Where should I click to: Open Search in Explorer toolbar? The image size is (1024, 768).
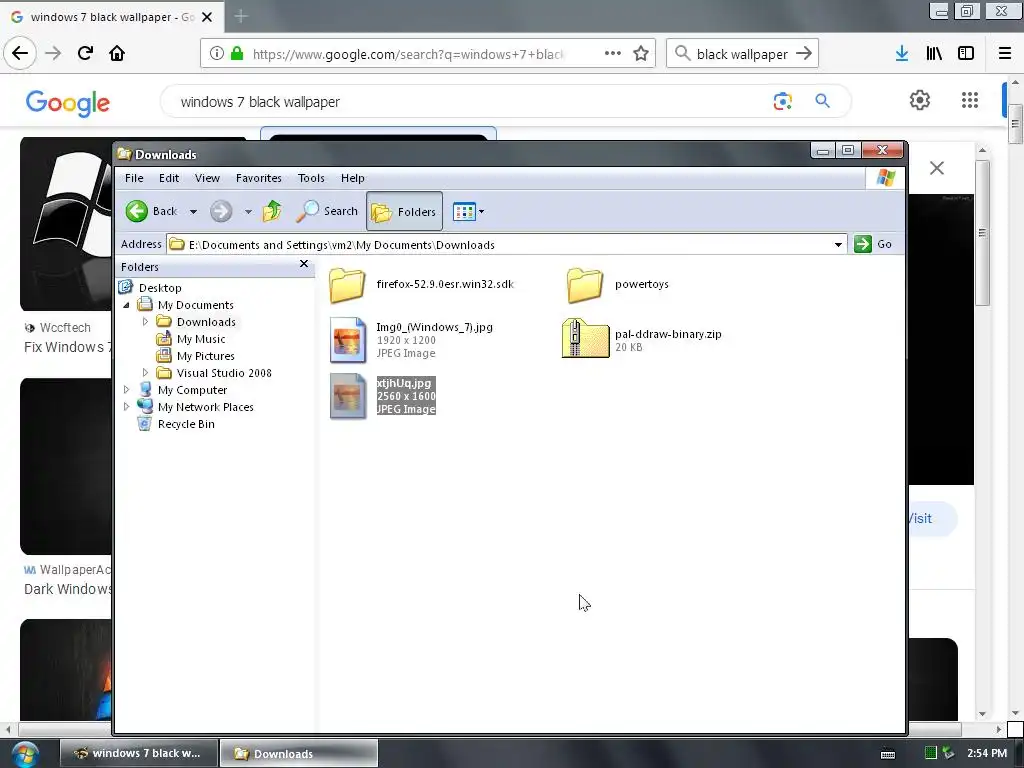click(327, 211)
